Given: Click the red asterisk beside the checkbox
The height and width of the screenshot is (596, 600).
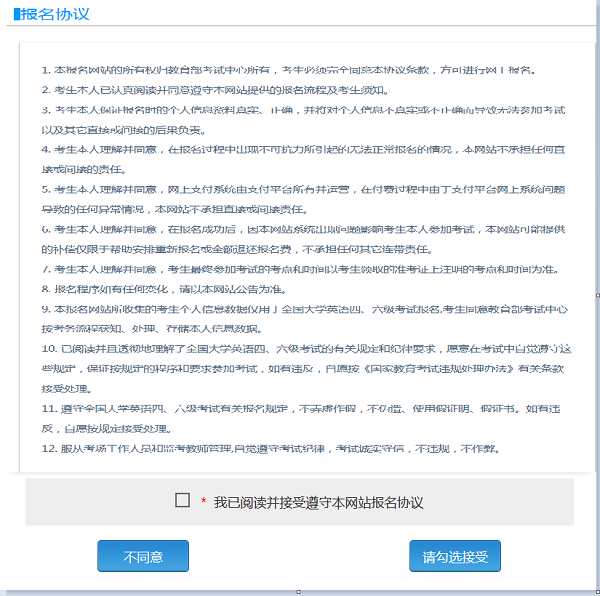Looking at the screenshot, I should click(x=204, y=502).
